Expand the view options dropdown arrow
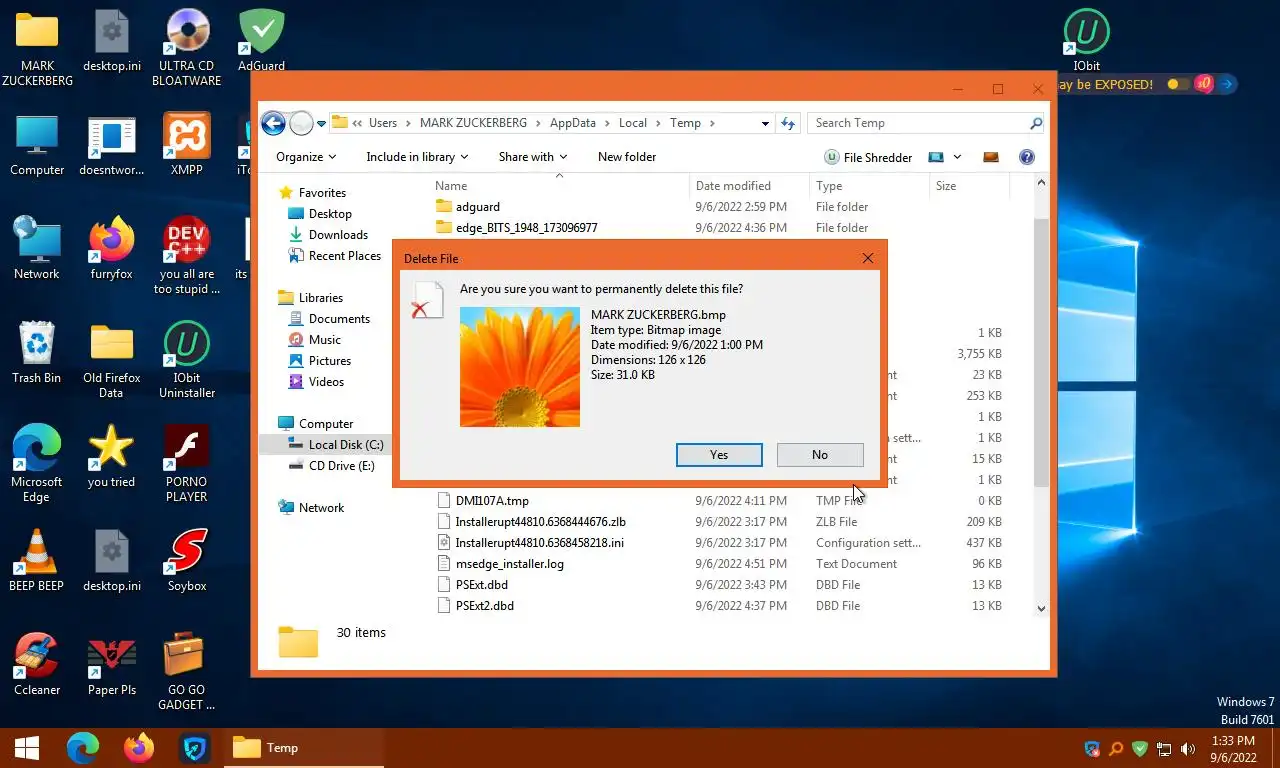Image resolution: width=1280 pixels, height=768 pixels. [957, 157]
